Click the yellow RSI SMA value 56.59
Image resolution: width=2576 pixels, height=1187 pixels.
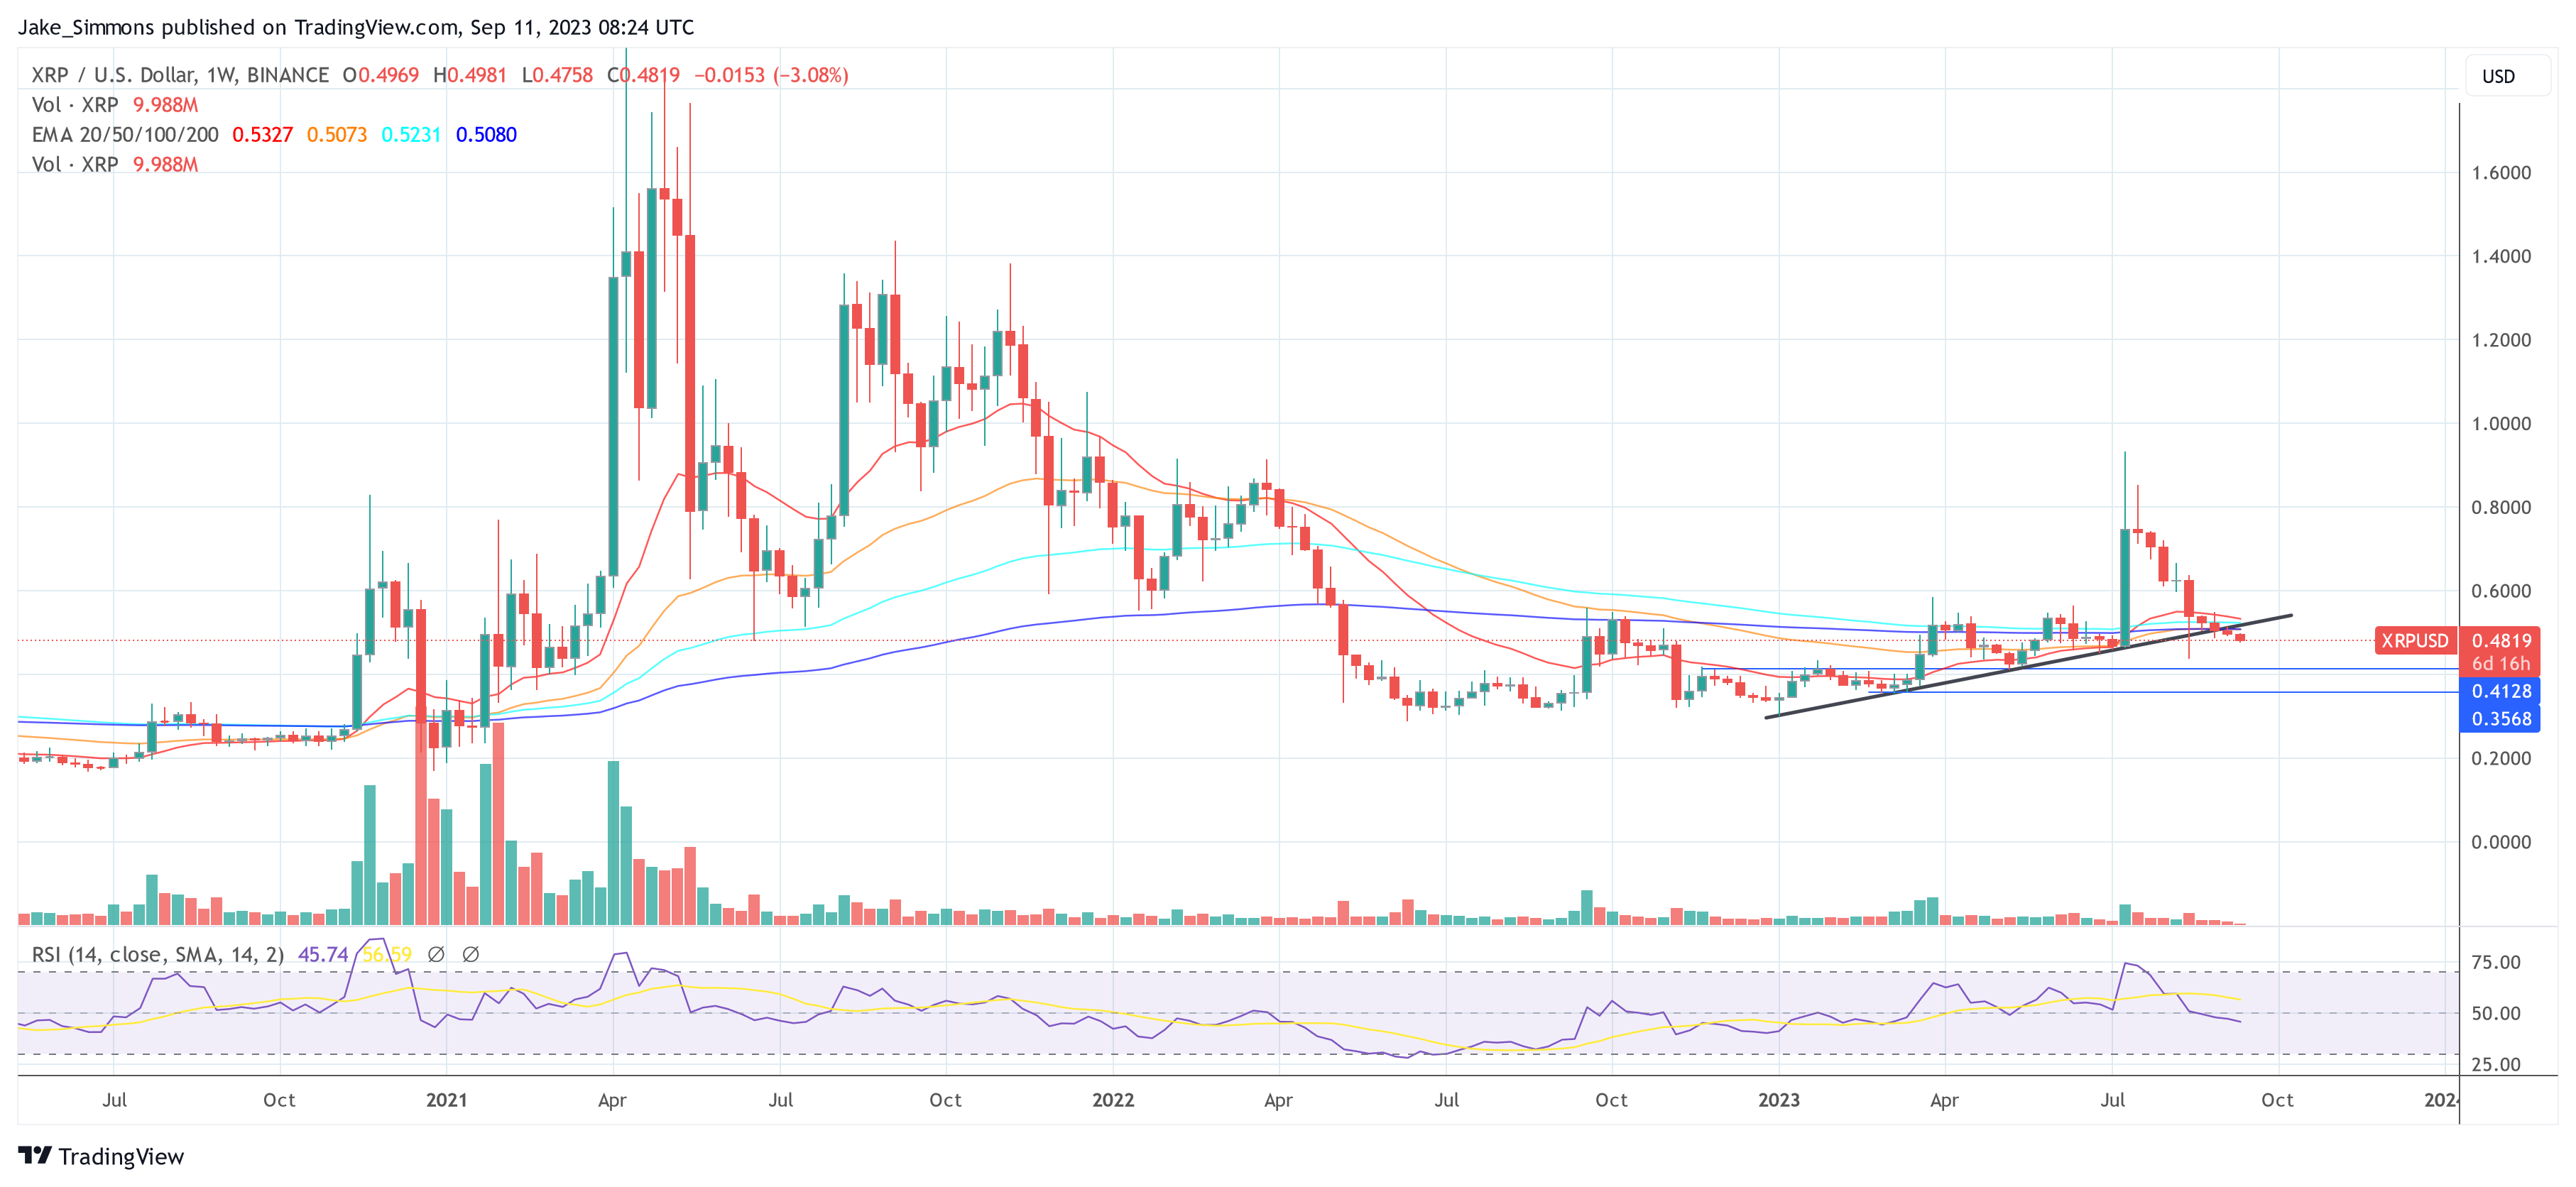coord(386,955)
